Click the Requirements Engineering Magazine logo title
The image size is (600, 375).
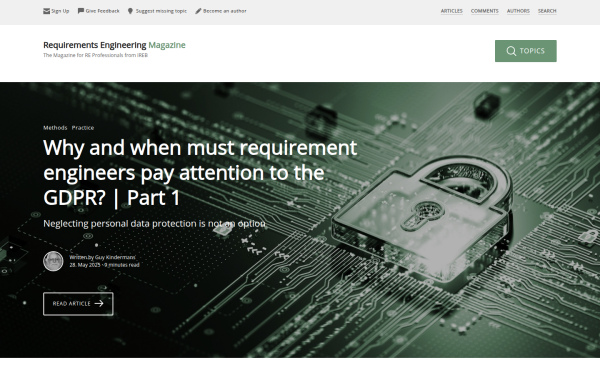pos(114,45)
